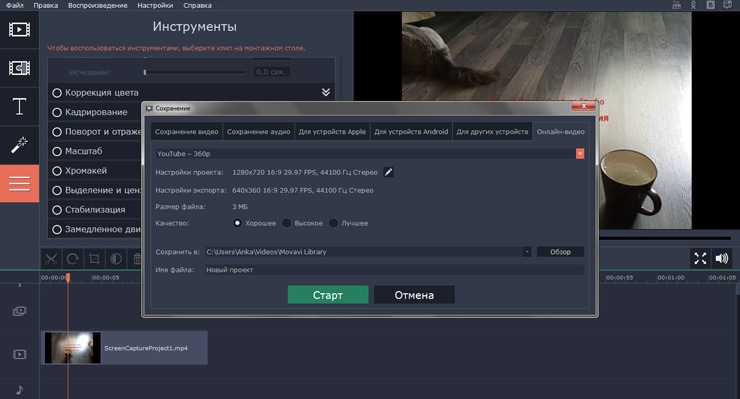Switch to Сохранение аудио tab
The width and height of the screenshot is (740, 399).
(x=259, y=132)
